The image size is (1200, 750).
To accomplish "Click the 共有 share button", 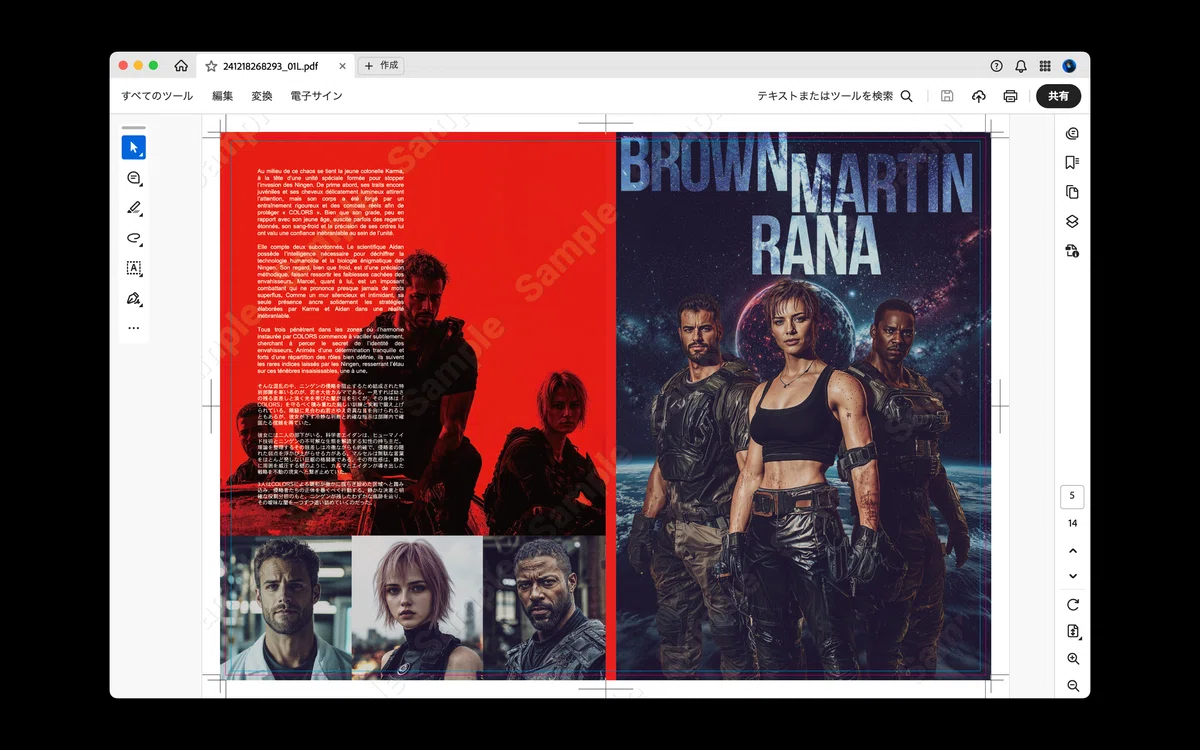I will 1058,96.
